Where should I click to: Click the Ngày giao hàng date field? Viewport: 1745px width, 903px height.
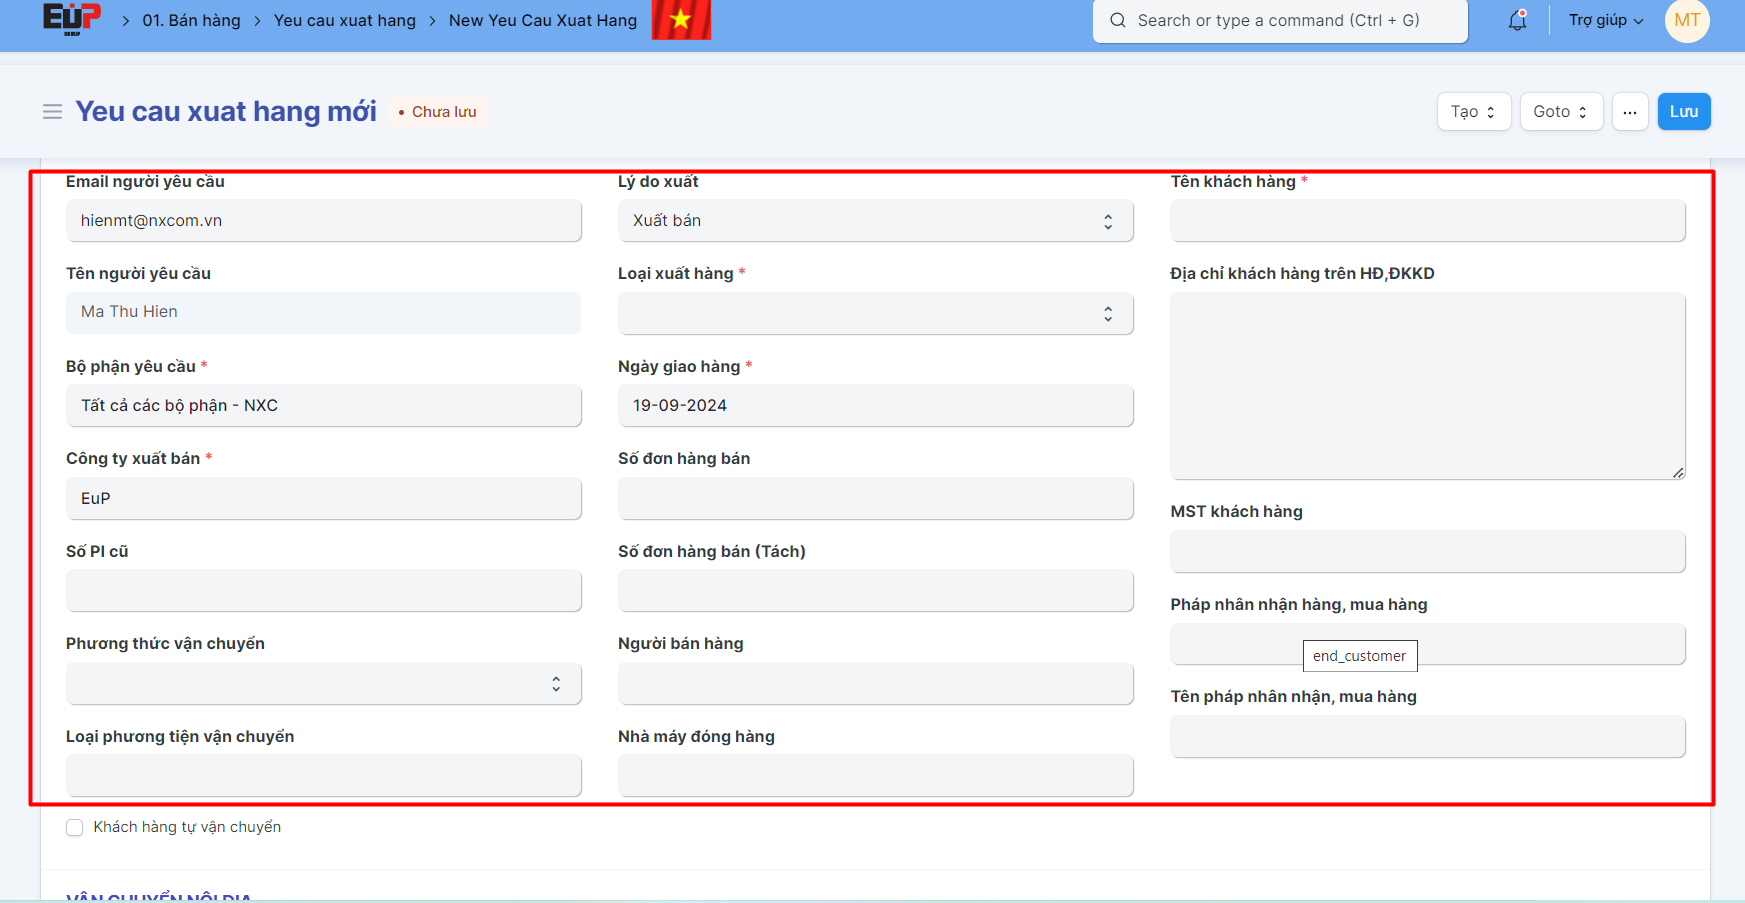point(875,405)
